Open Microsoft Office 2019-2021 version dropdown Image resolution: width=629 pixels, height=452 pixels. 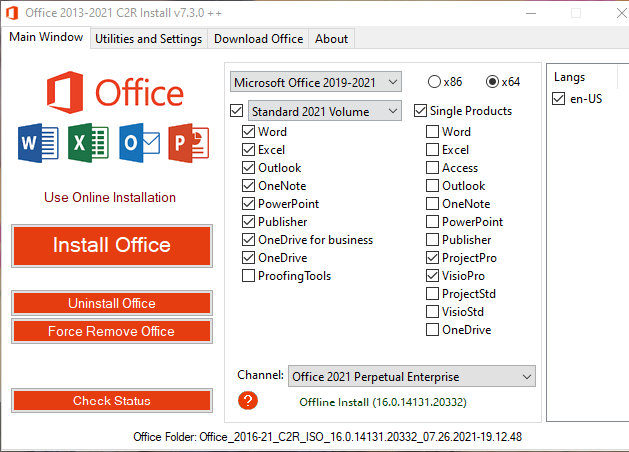click(316, 82)
